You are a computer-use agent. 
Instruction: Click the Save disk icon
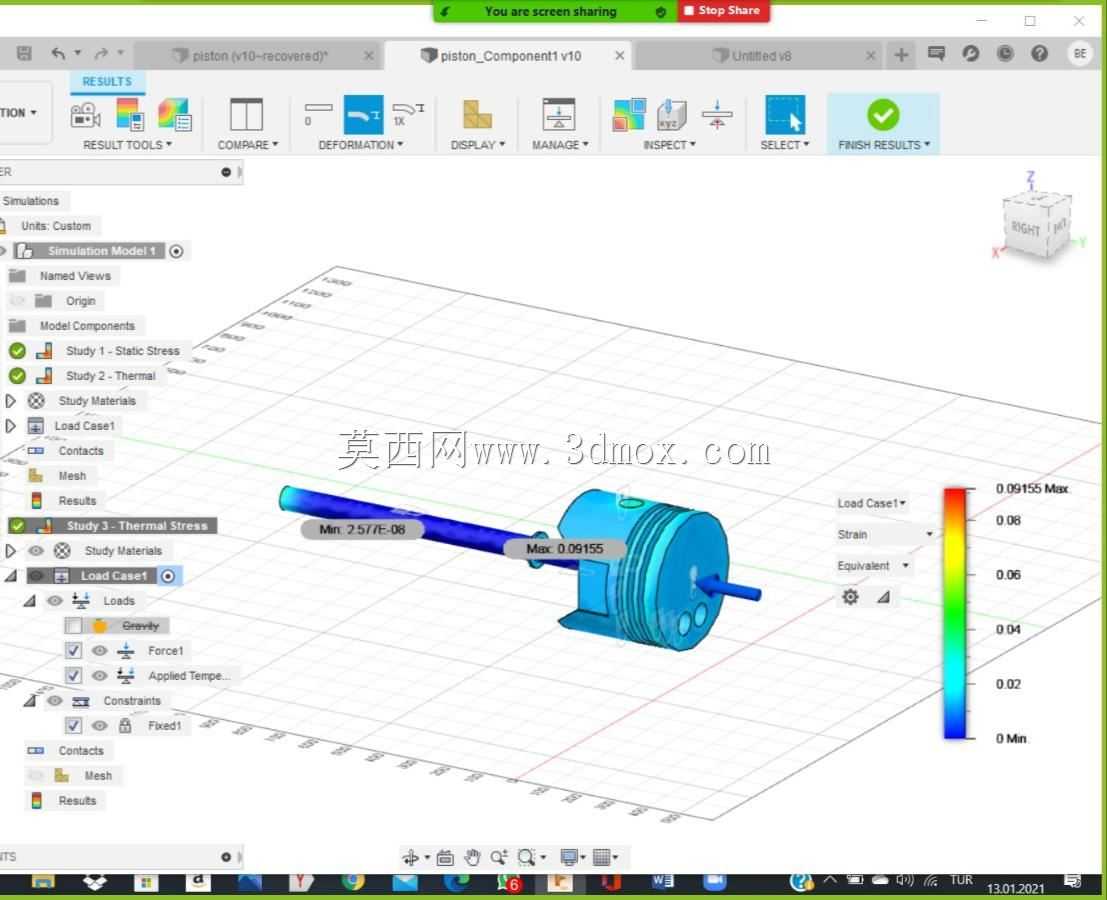(x=24, y=54)
